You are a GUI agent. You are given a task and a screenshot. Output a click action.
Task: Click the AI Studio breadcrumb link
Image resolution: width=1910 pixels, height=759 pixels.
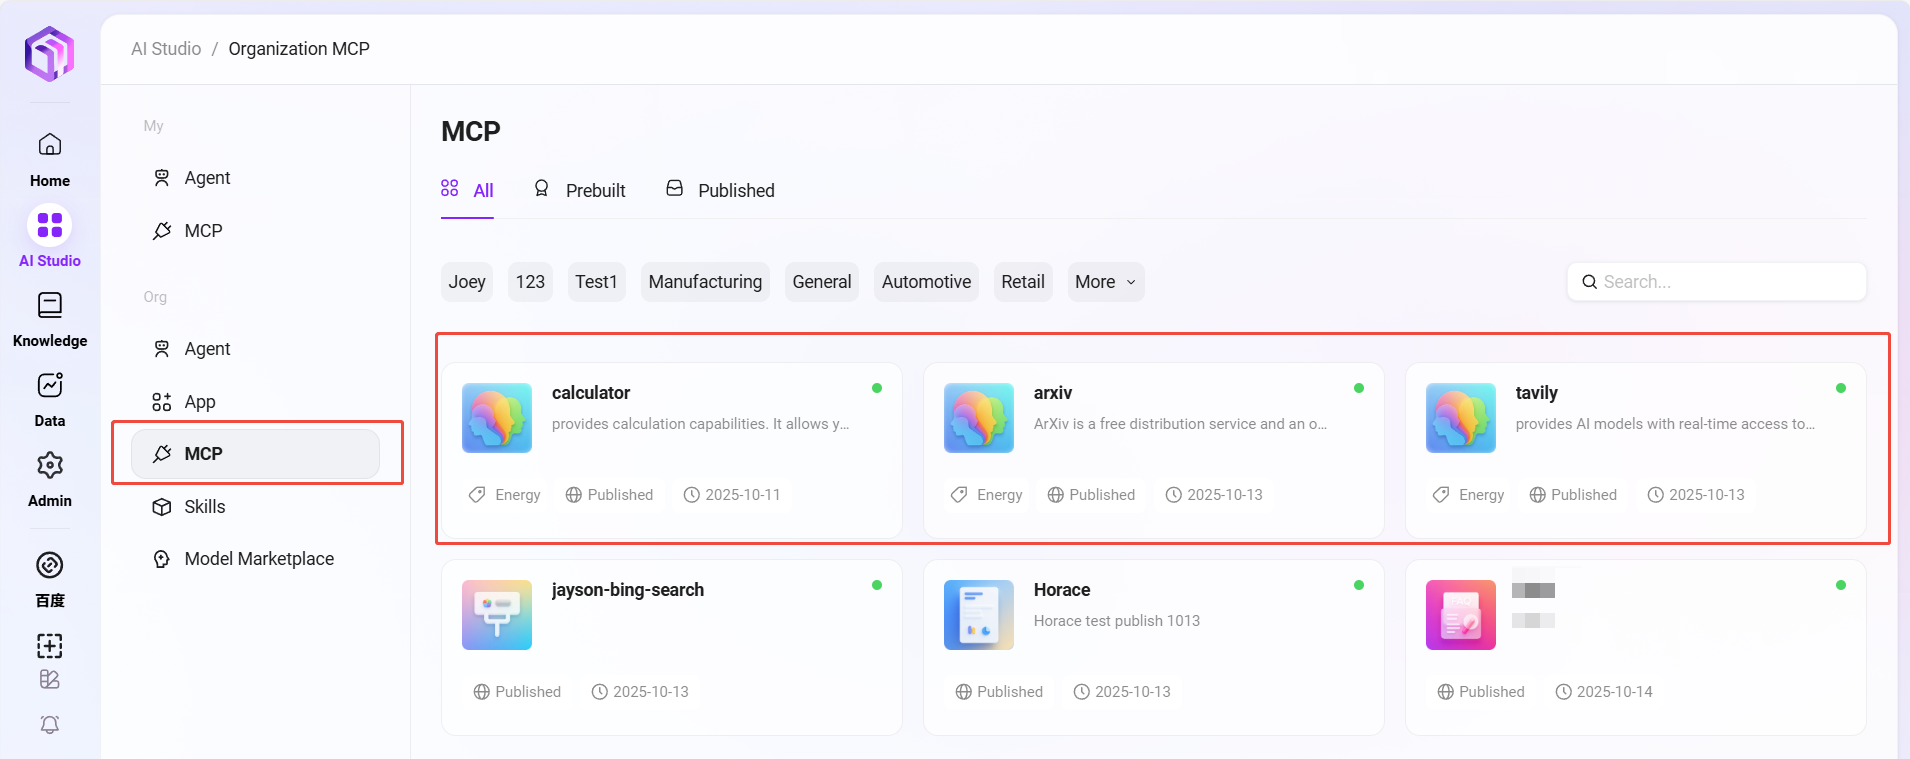click(x=166, y=49)
